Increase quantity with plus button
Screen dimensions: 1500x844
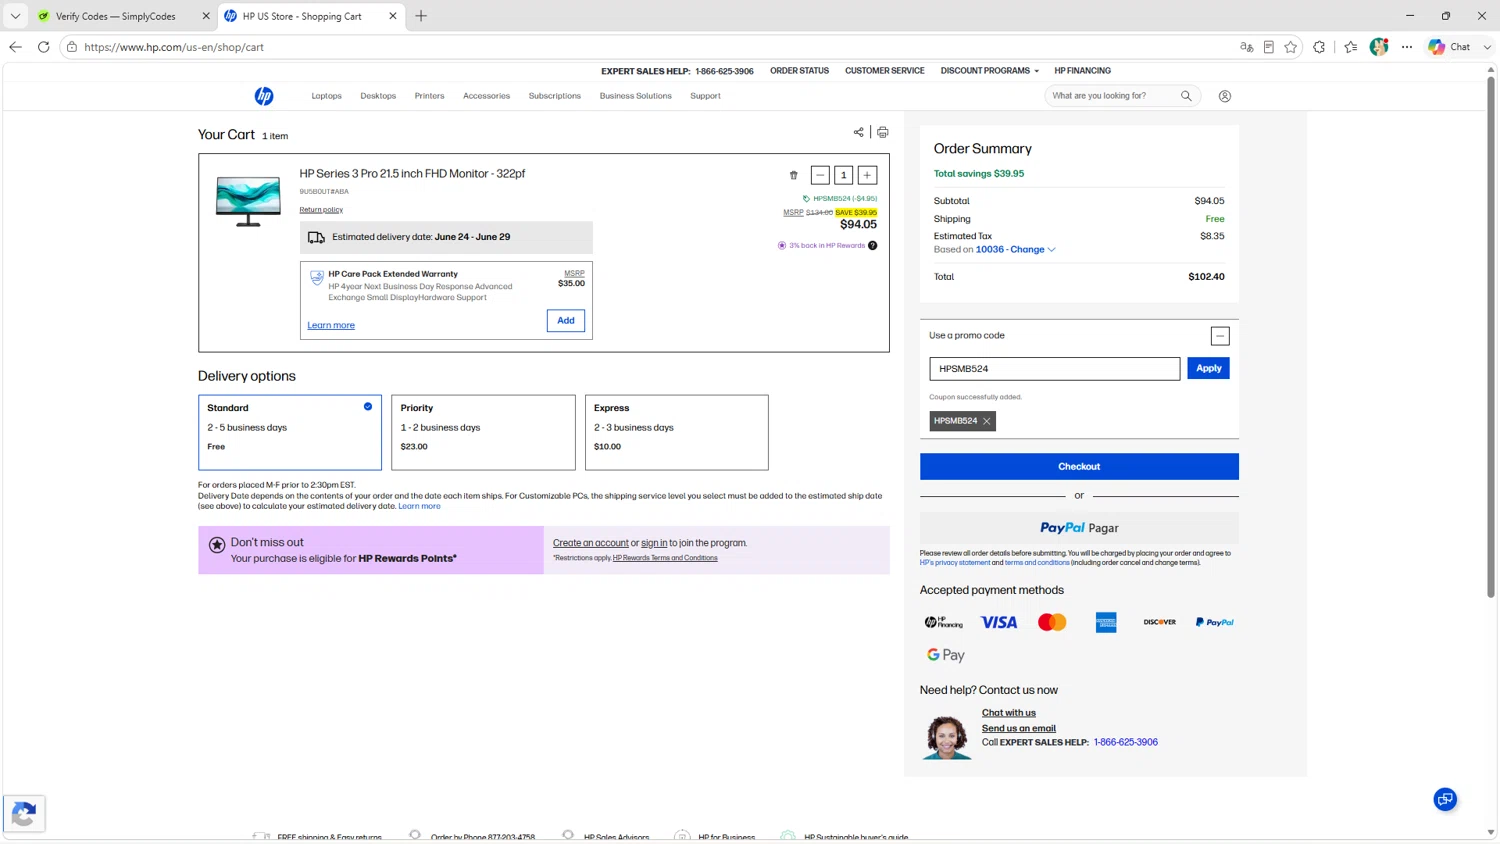pyautogui.click(x=867, y=175)
